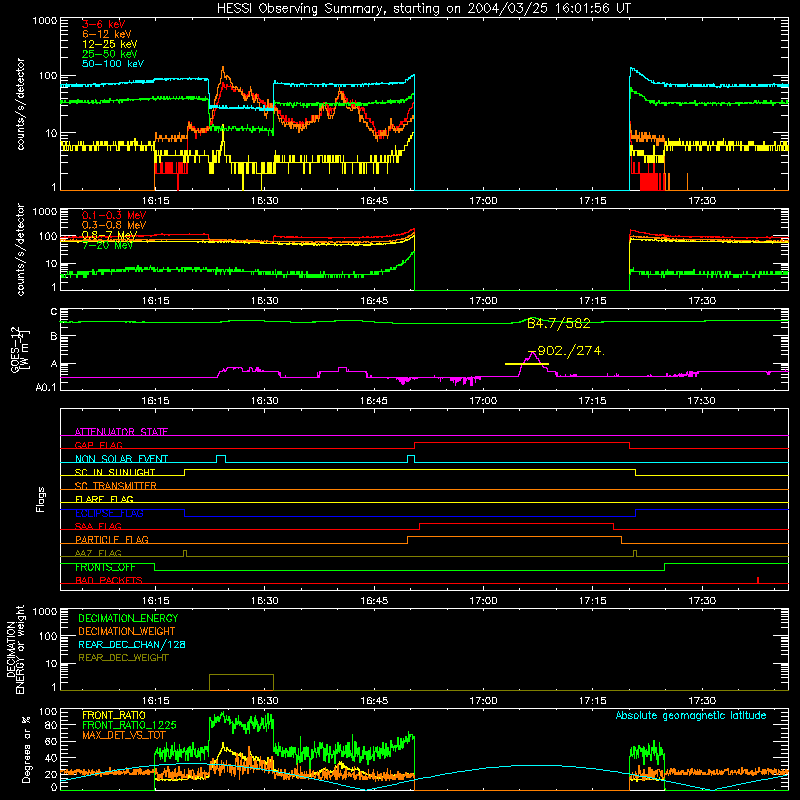800x800 pixels.
Task: Select the ATTENUATOR_STATE flag label
Action: [x=121, y=432]
